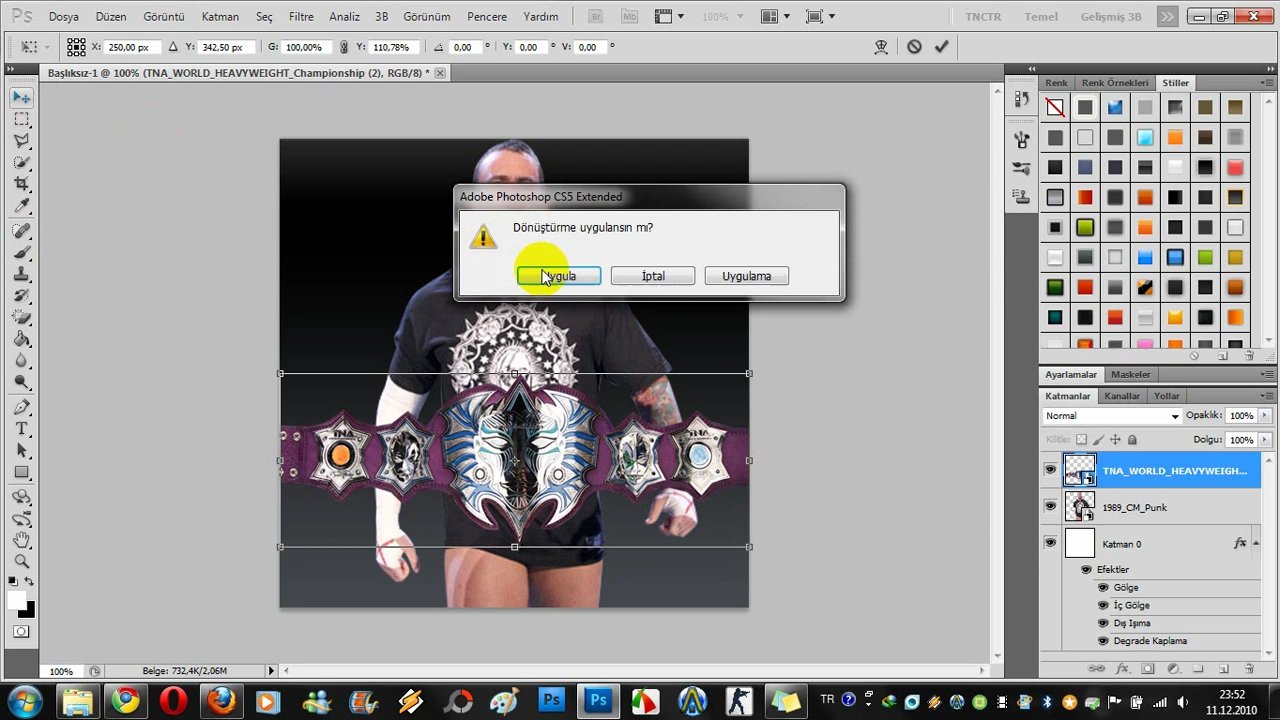Select the Geliştirilmiş 3B workspace
Image resolution: width=1280 pixels, height=720 pixels.
1111,17
